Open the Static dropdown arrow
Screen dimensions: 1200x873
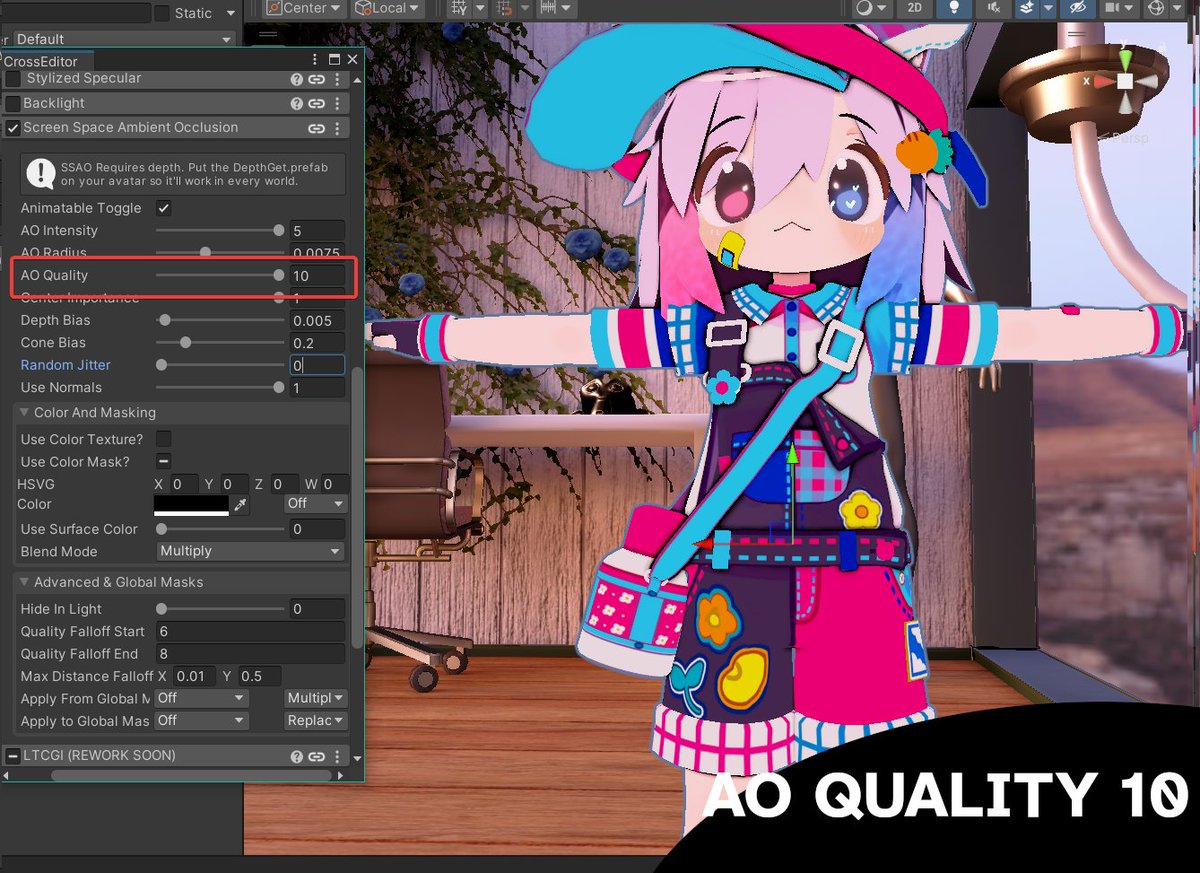[x=231, y=14]
